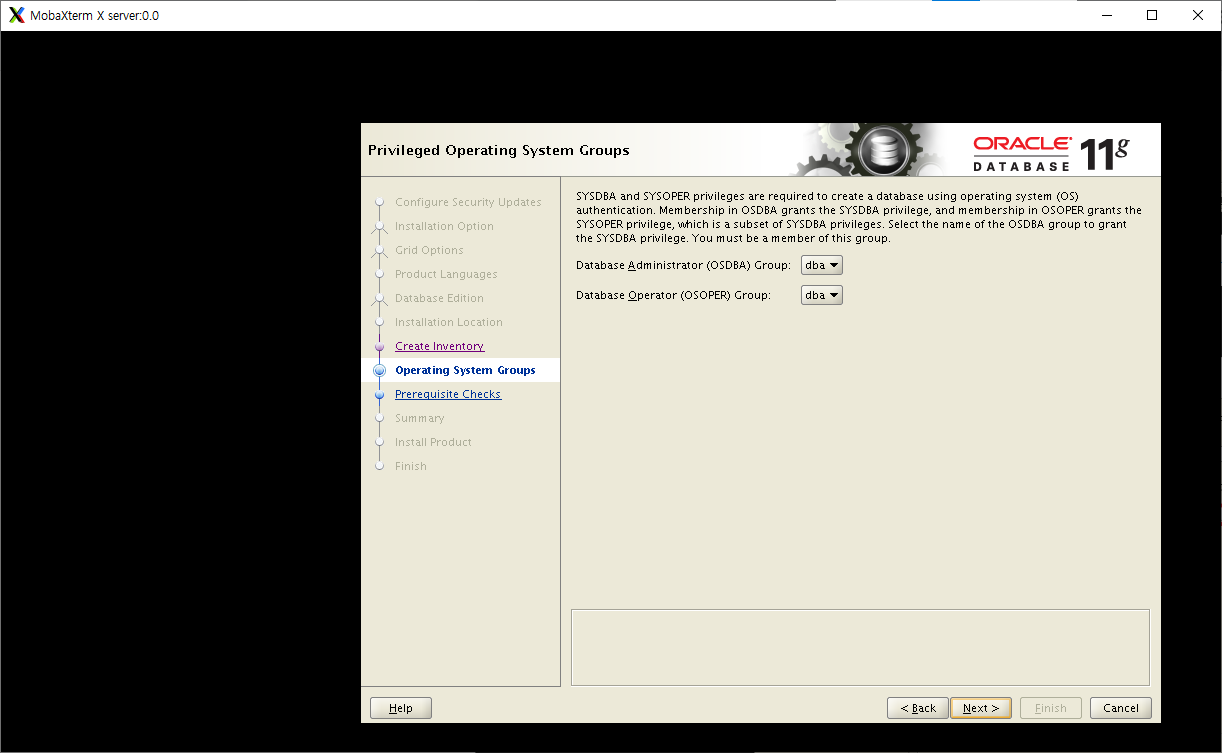Click Database Edition step

439,298
